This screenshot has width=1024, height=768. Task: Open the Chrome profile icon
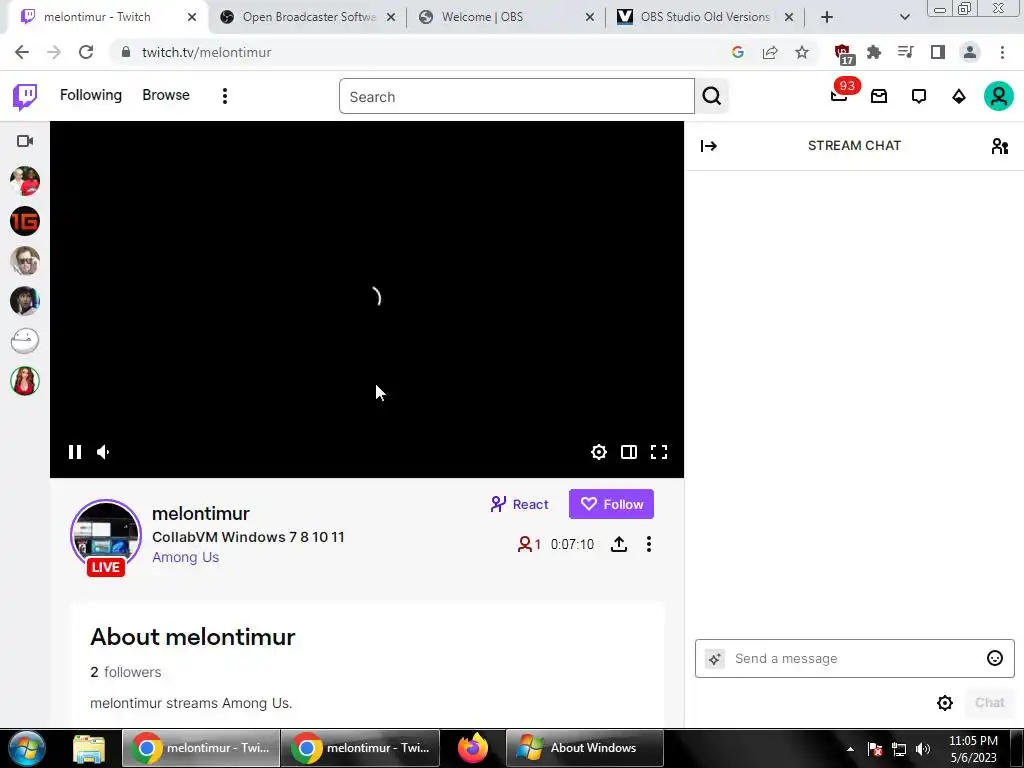[x=970, y=52]
